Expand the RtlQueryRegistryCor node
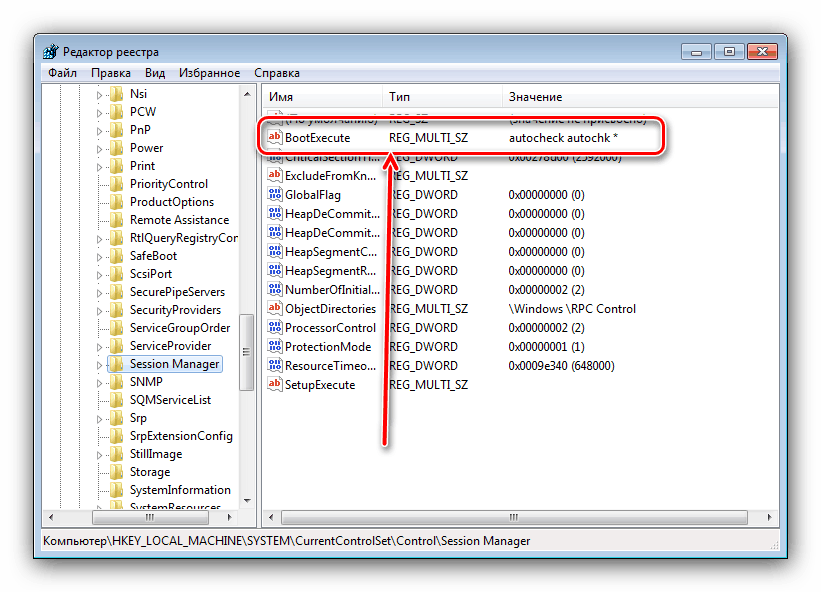This screenshot has width=821, height=592. [99, 239]
